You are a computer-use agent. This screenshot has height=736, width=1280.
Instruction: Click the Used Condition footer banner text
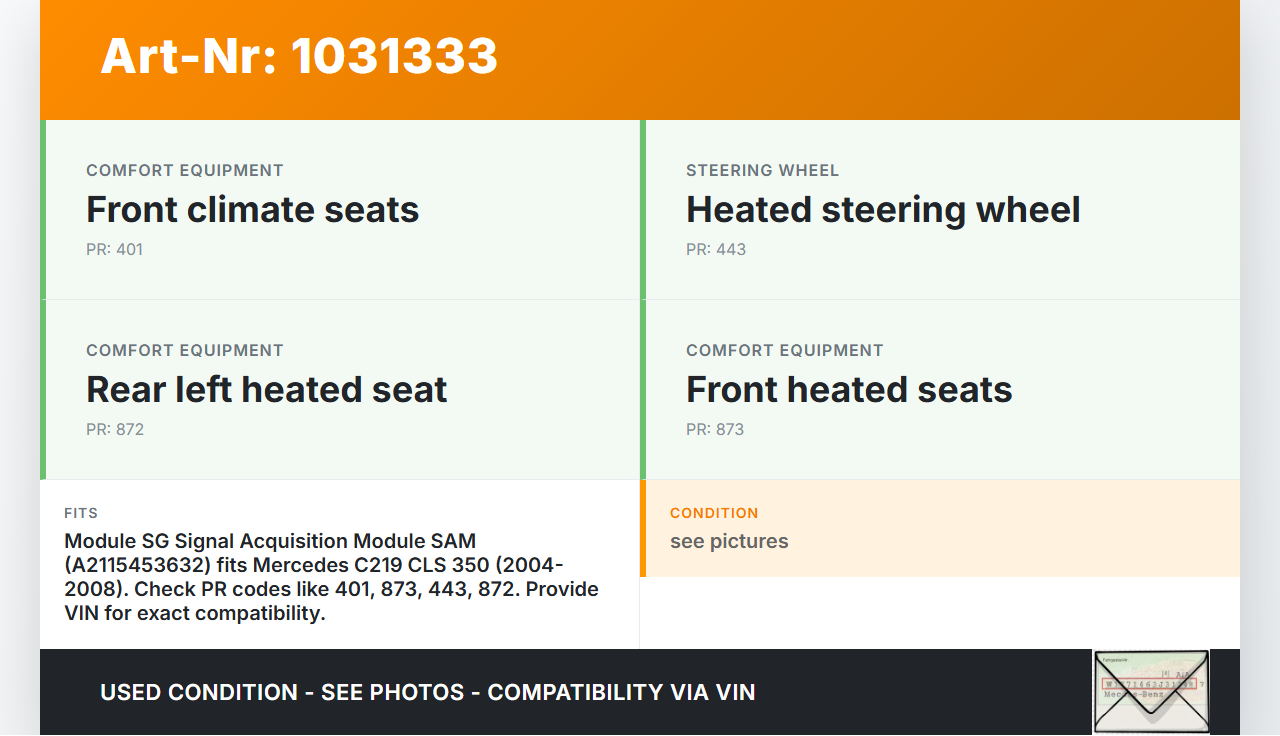427,692
